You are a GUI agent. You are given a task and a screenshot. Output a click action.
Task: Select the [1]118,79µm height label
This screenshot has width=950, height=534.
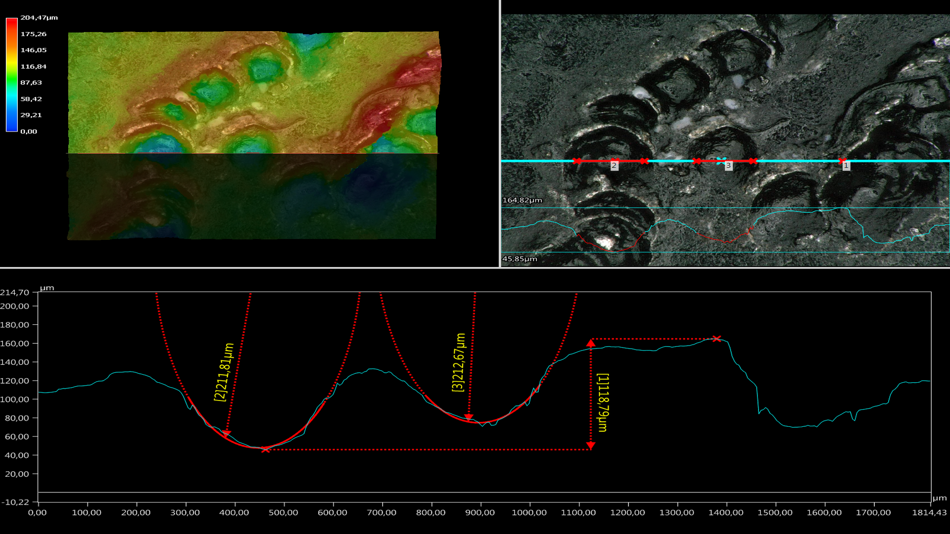[603, 402]
